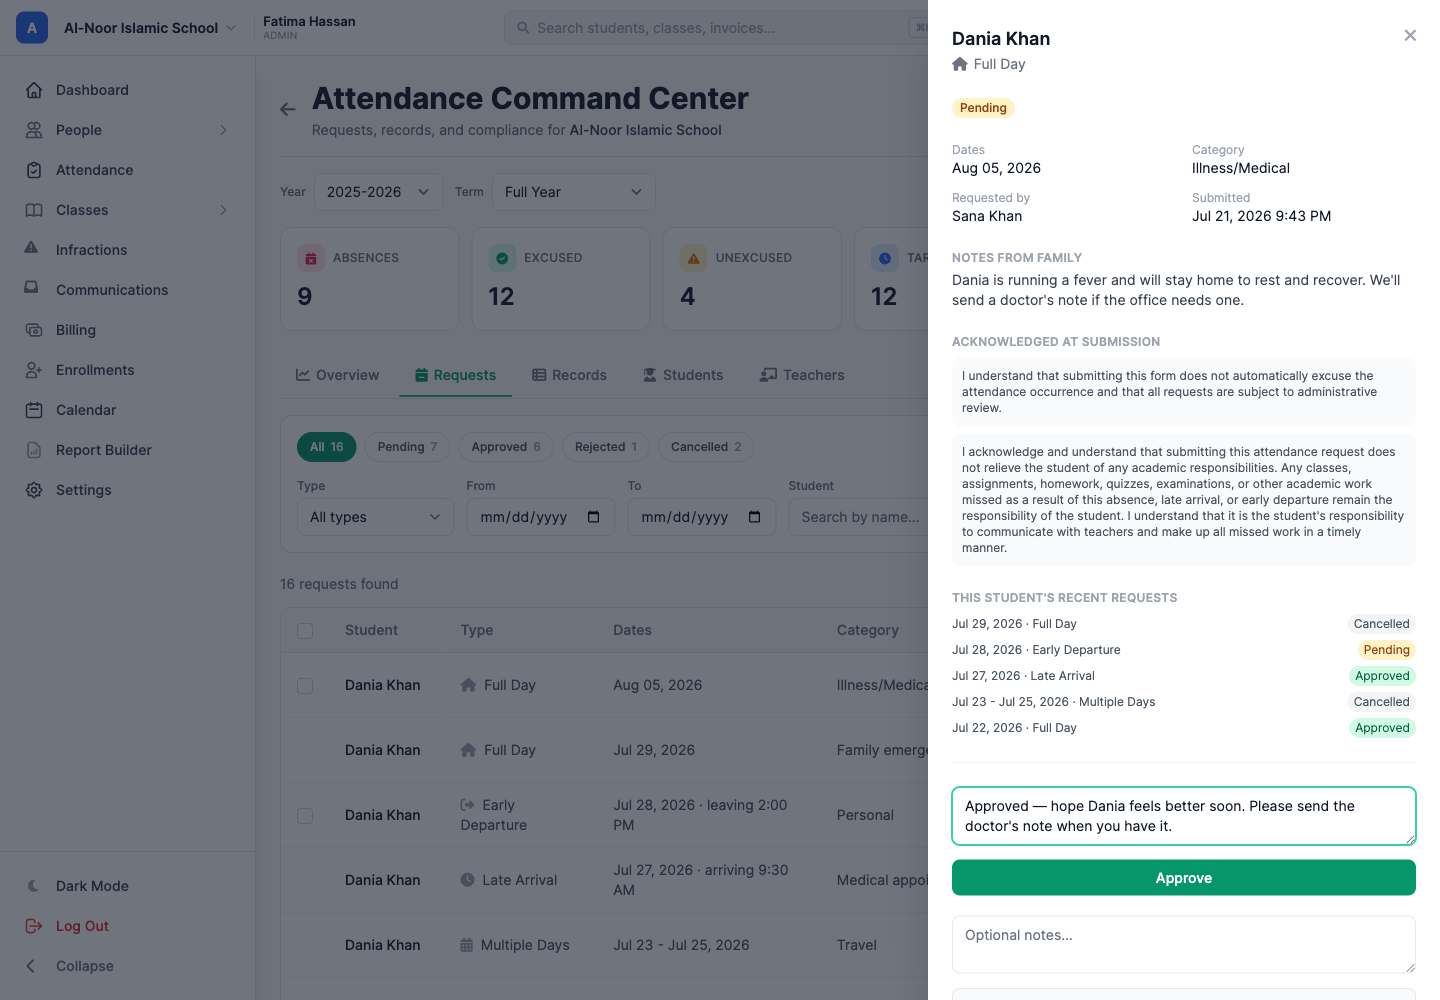Image resolution: width=1440 pixels, height=1000 pixels.
Task: Click the Student column header
Action: point(371,630)
